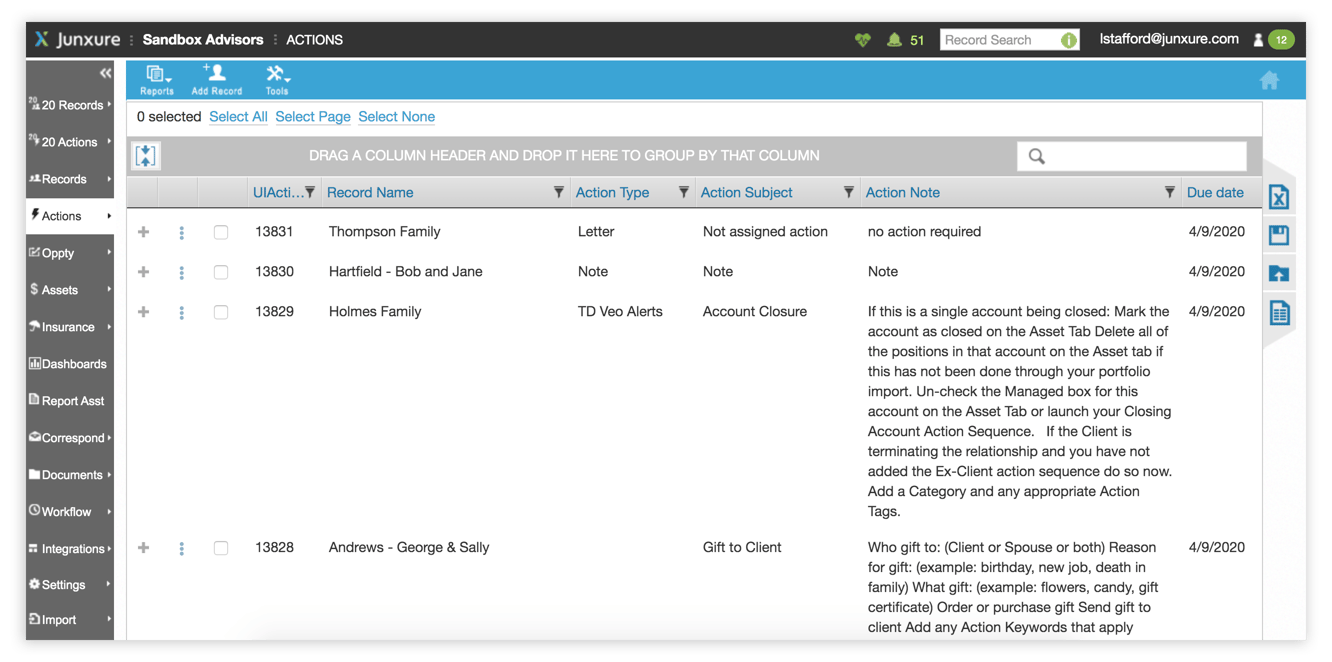Open the heartbeat health icon

click(862, 40)
